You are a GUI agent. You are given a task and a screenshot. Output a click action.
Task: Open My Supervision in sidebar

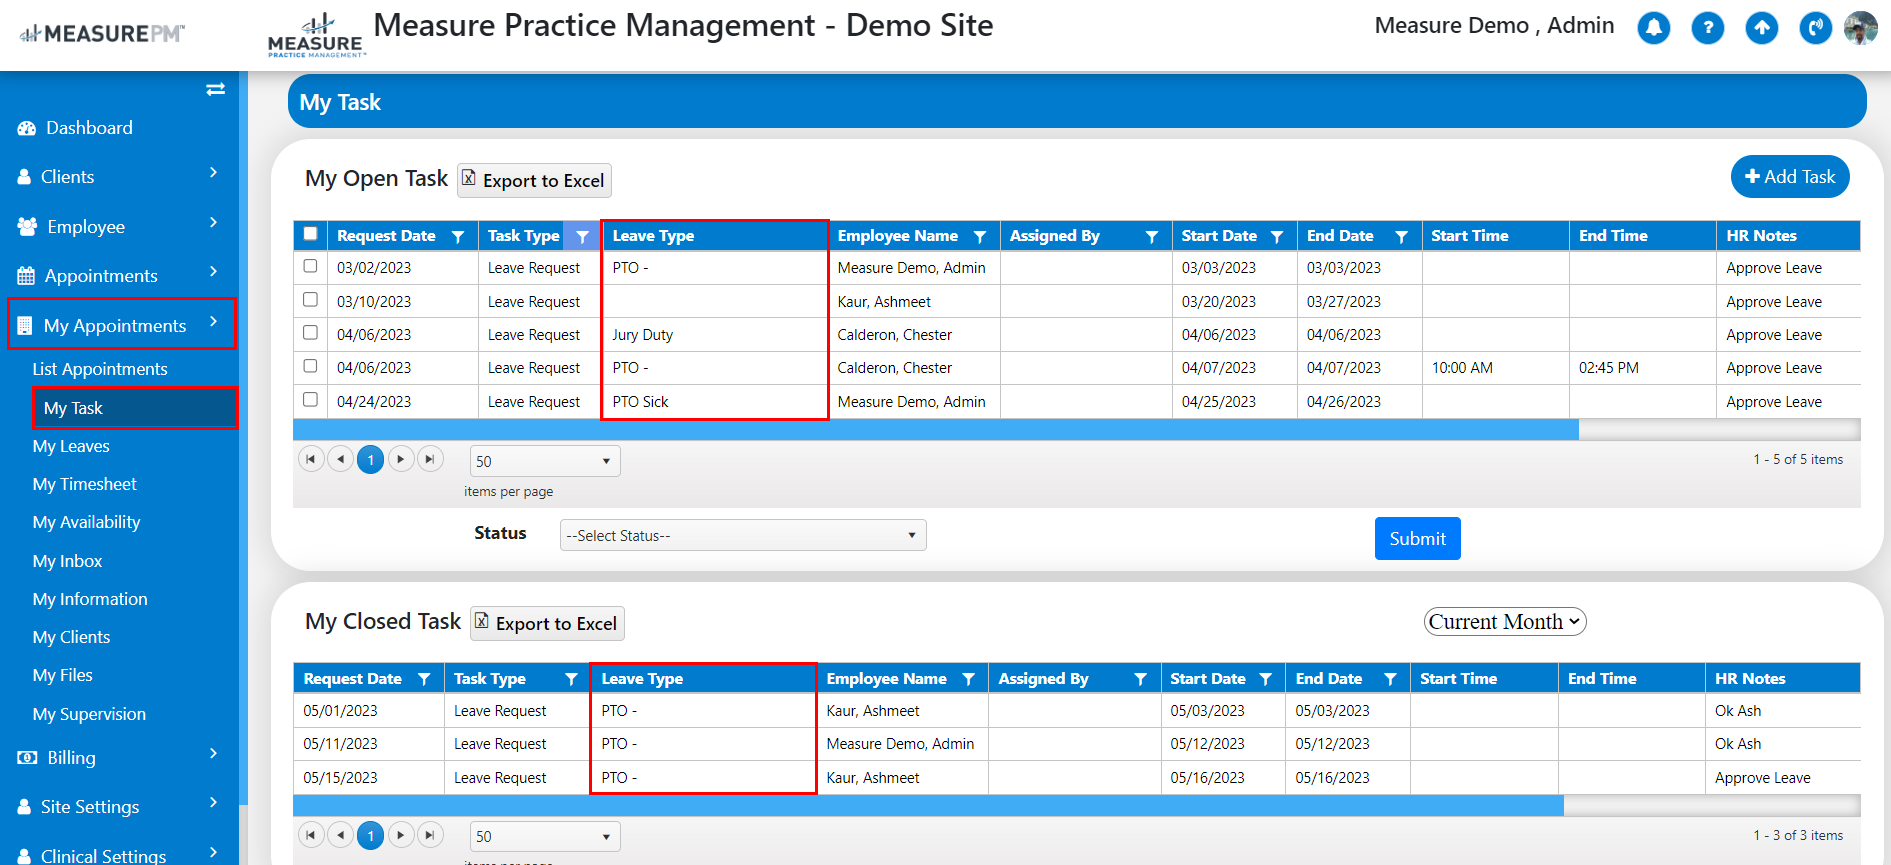89,714
